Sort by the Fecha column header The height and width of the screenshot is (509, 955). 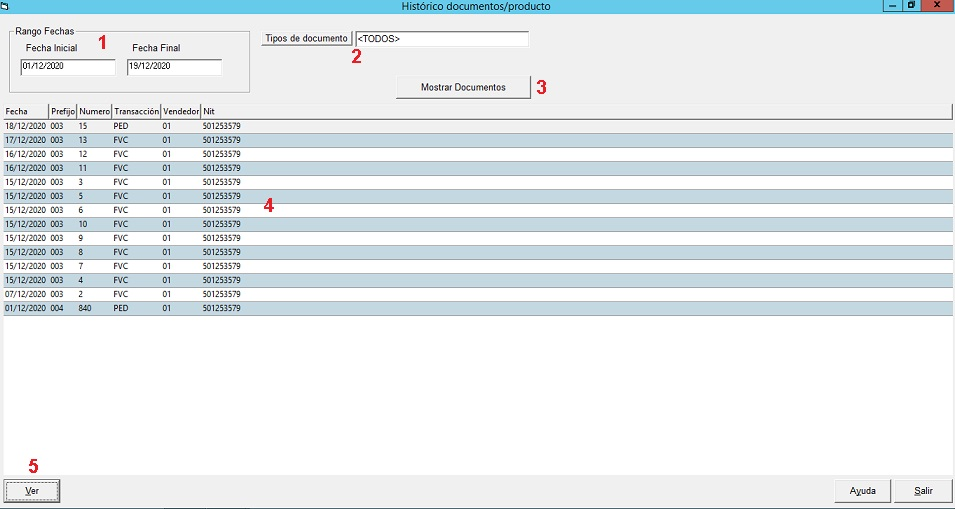tap(25, 112)
